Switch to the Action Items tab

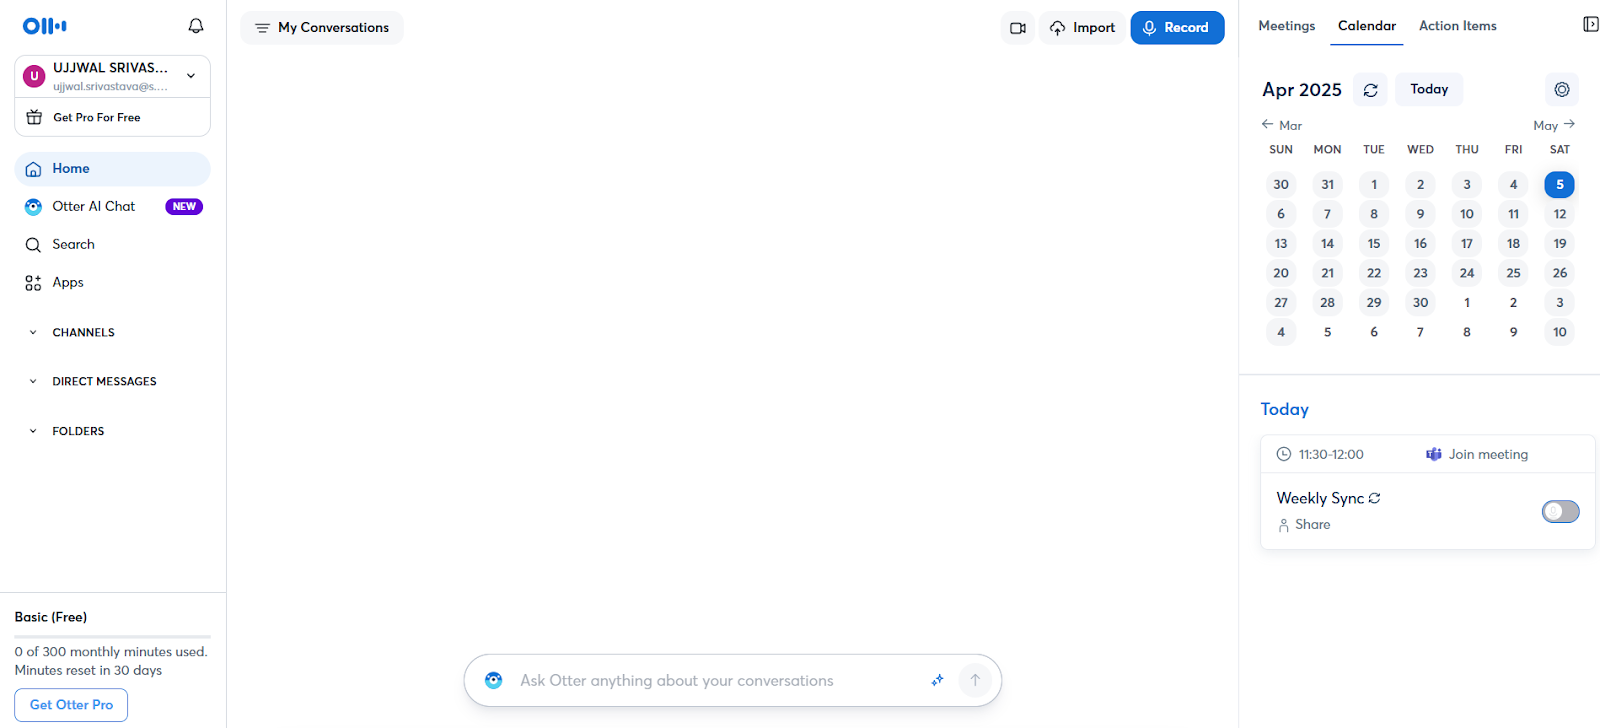tap(1457, 26)
